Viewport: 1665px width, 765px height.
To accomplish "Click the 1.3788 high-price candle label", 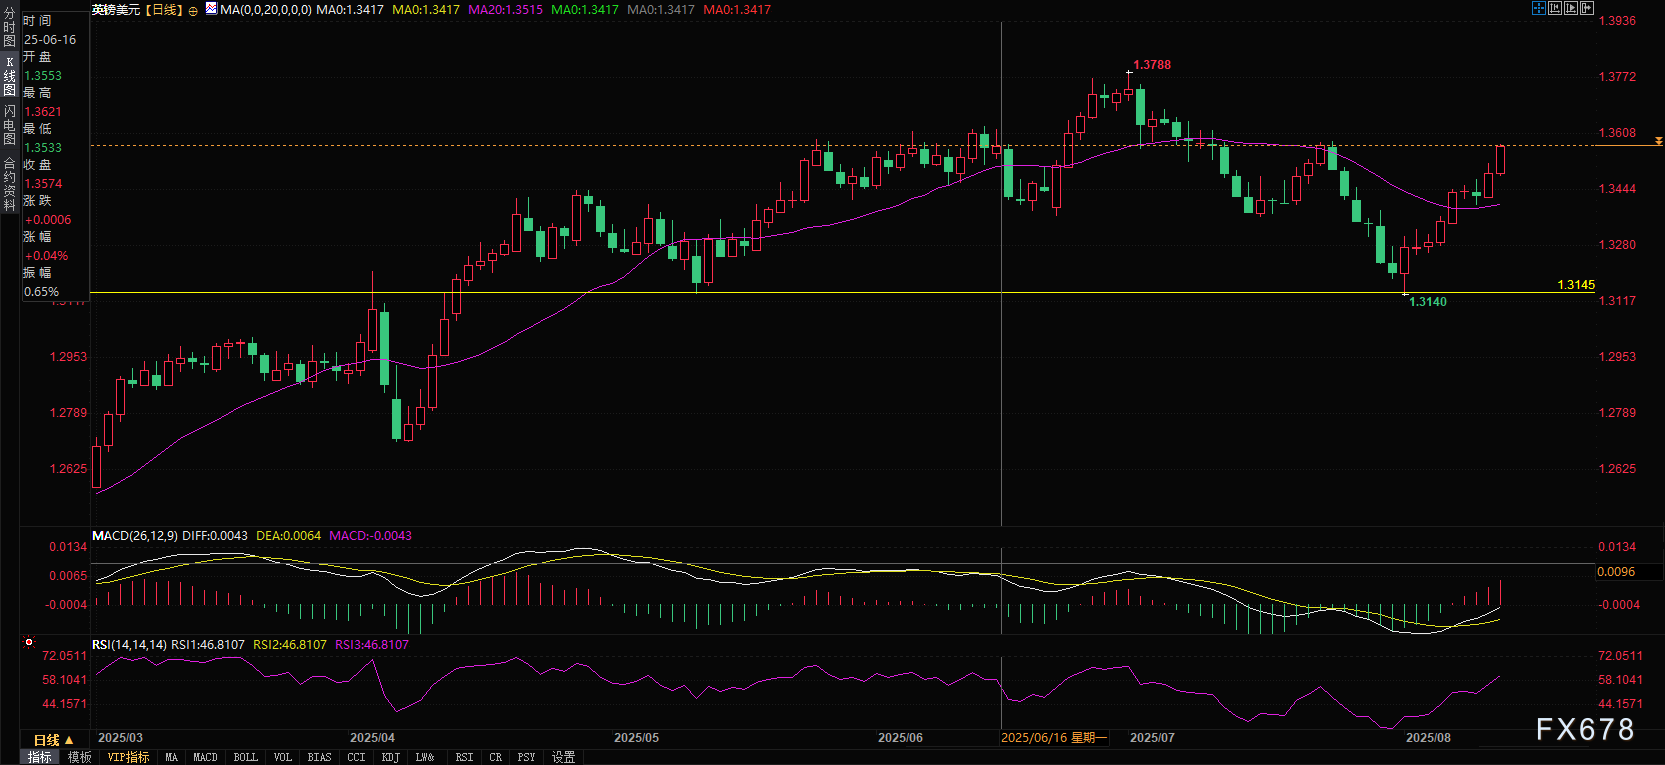I will pos(1152,65).
